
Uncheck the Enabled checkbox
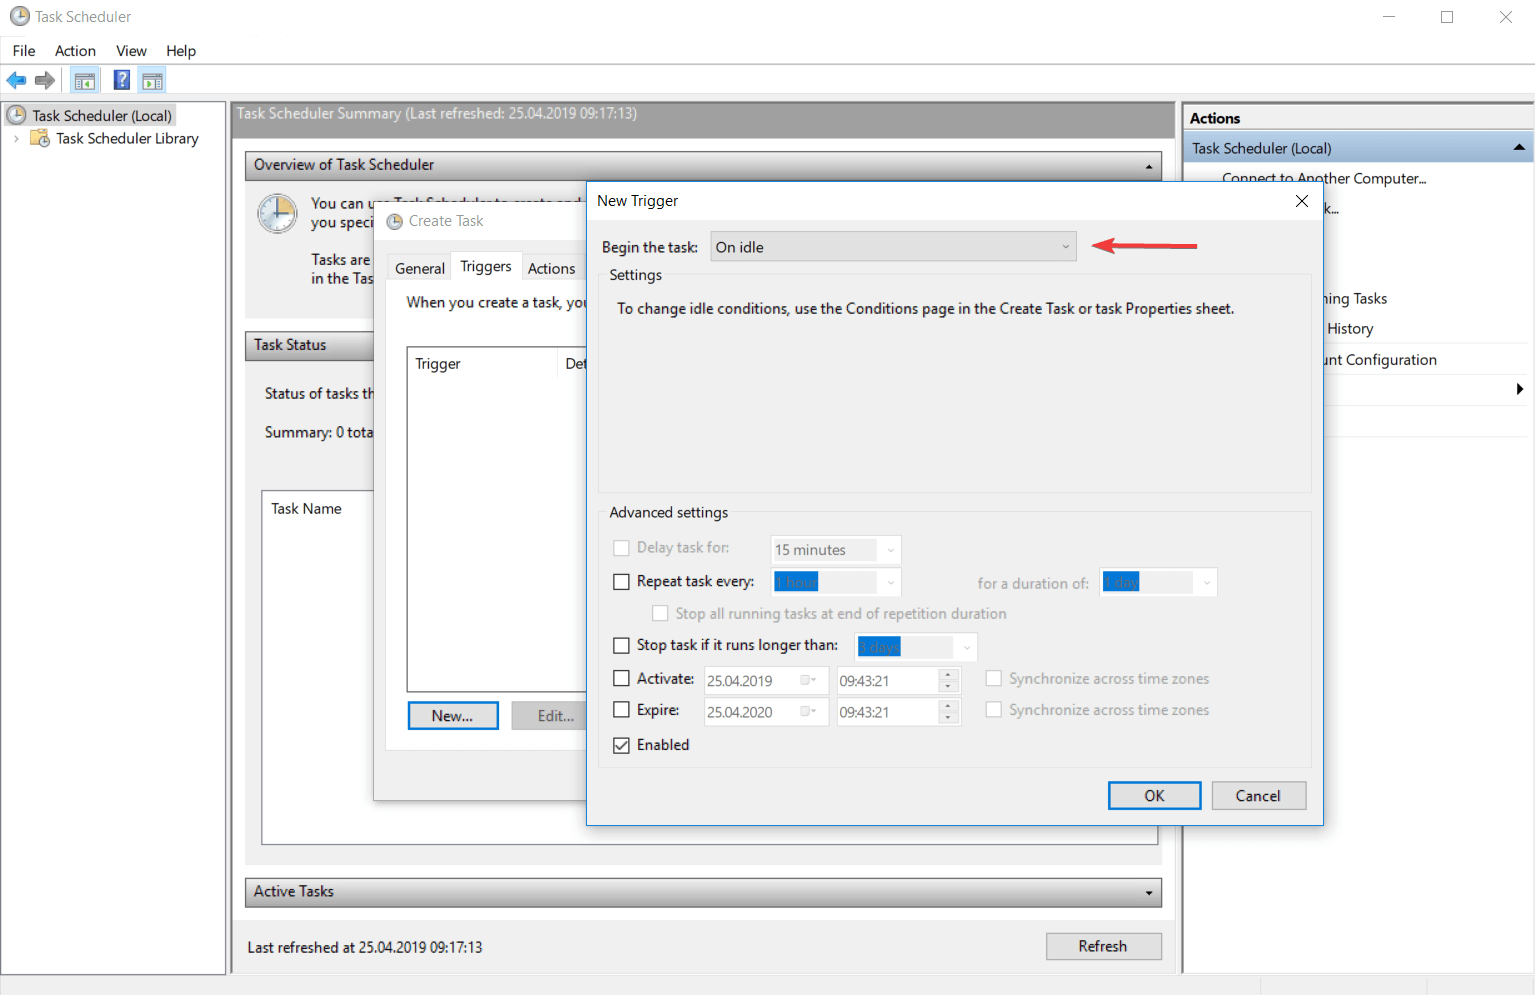[x=621, y=745]
